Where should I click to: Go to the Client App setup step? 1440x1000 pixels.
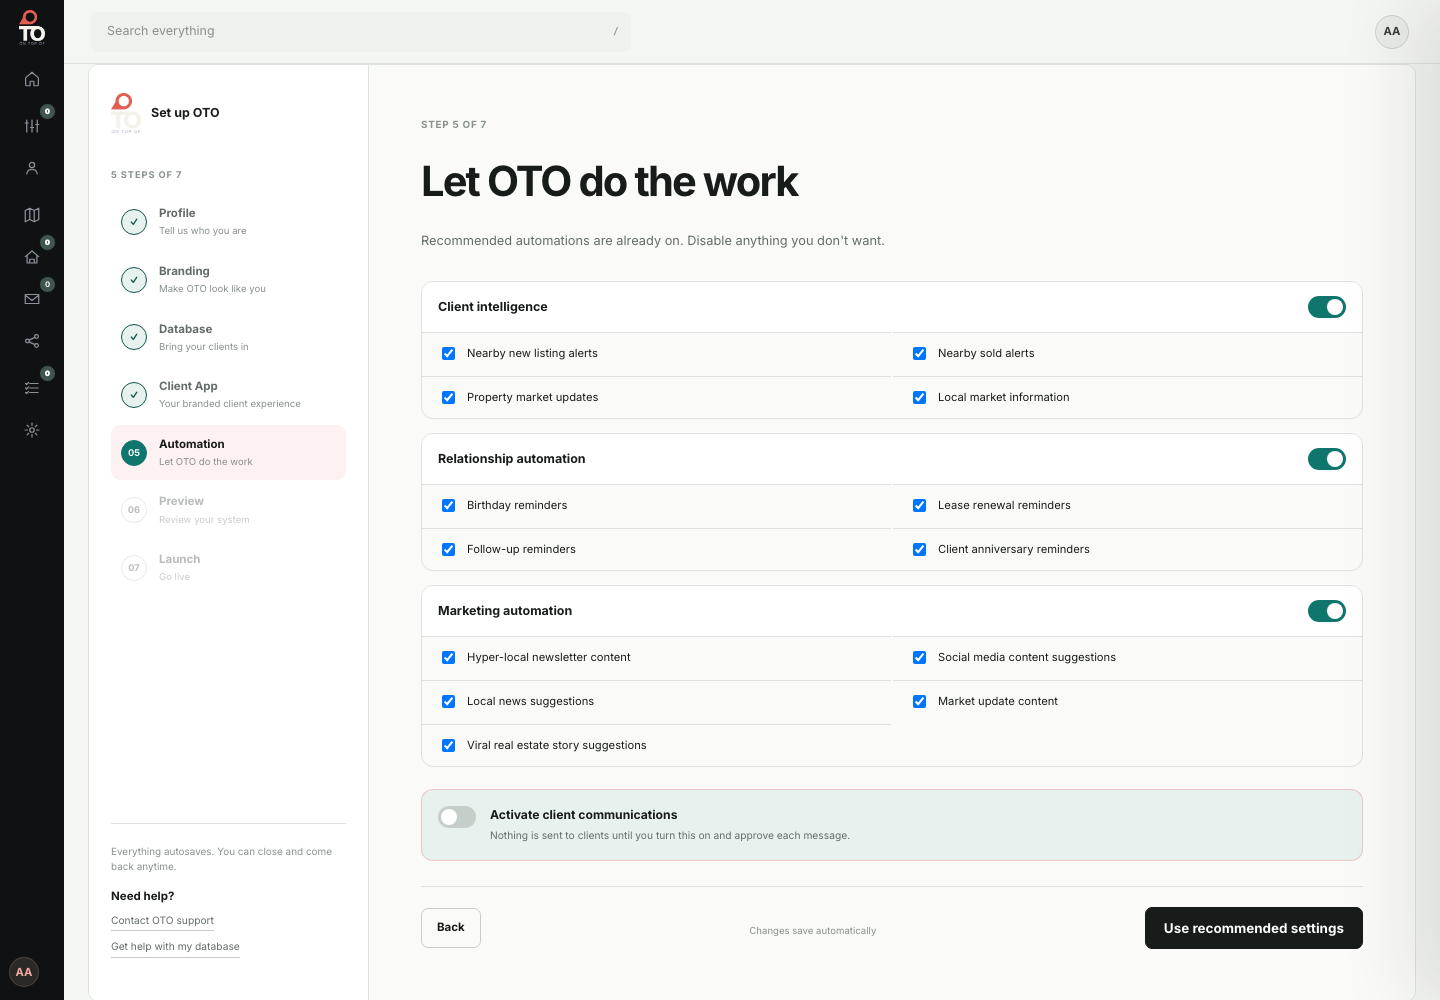pos(228,394)
